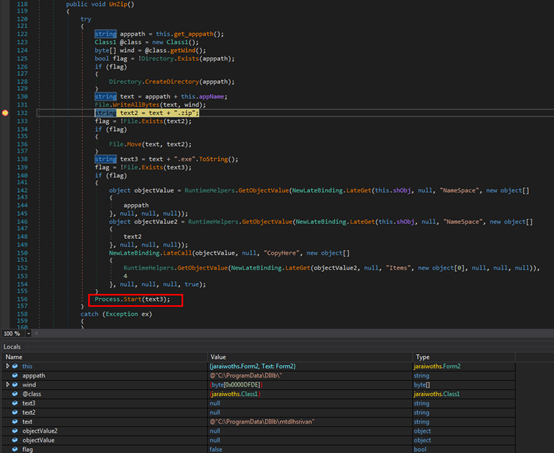This screenshot has width=554, height=453.
Task: Click the variable icon beside flag
Action: click(x=15, y=449)
